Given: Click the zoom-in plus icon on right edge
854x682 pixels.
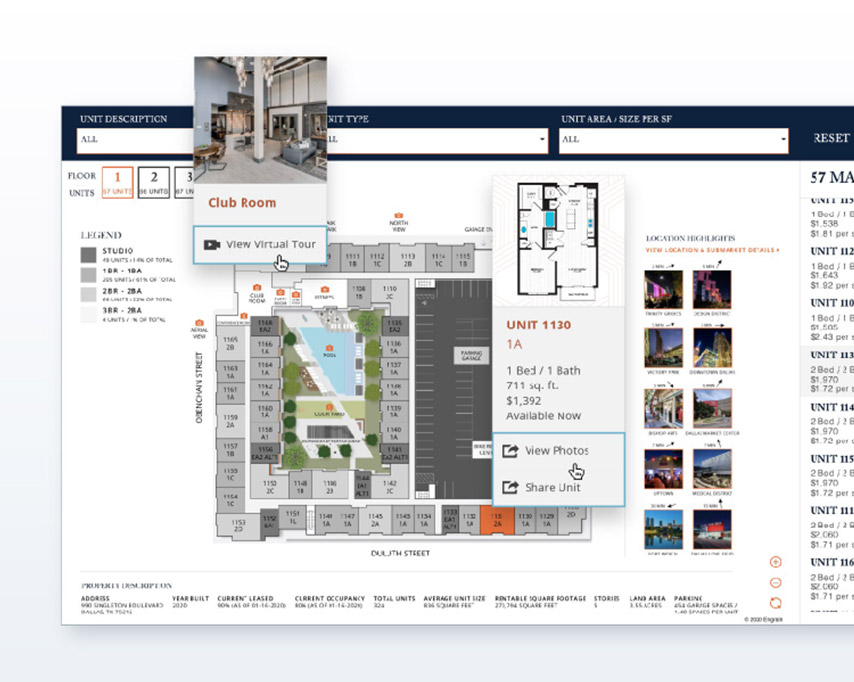Looking at the screenshot, I should pos(776,563).
